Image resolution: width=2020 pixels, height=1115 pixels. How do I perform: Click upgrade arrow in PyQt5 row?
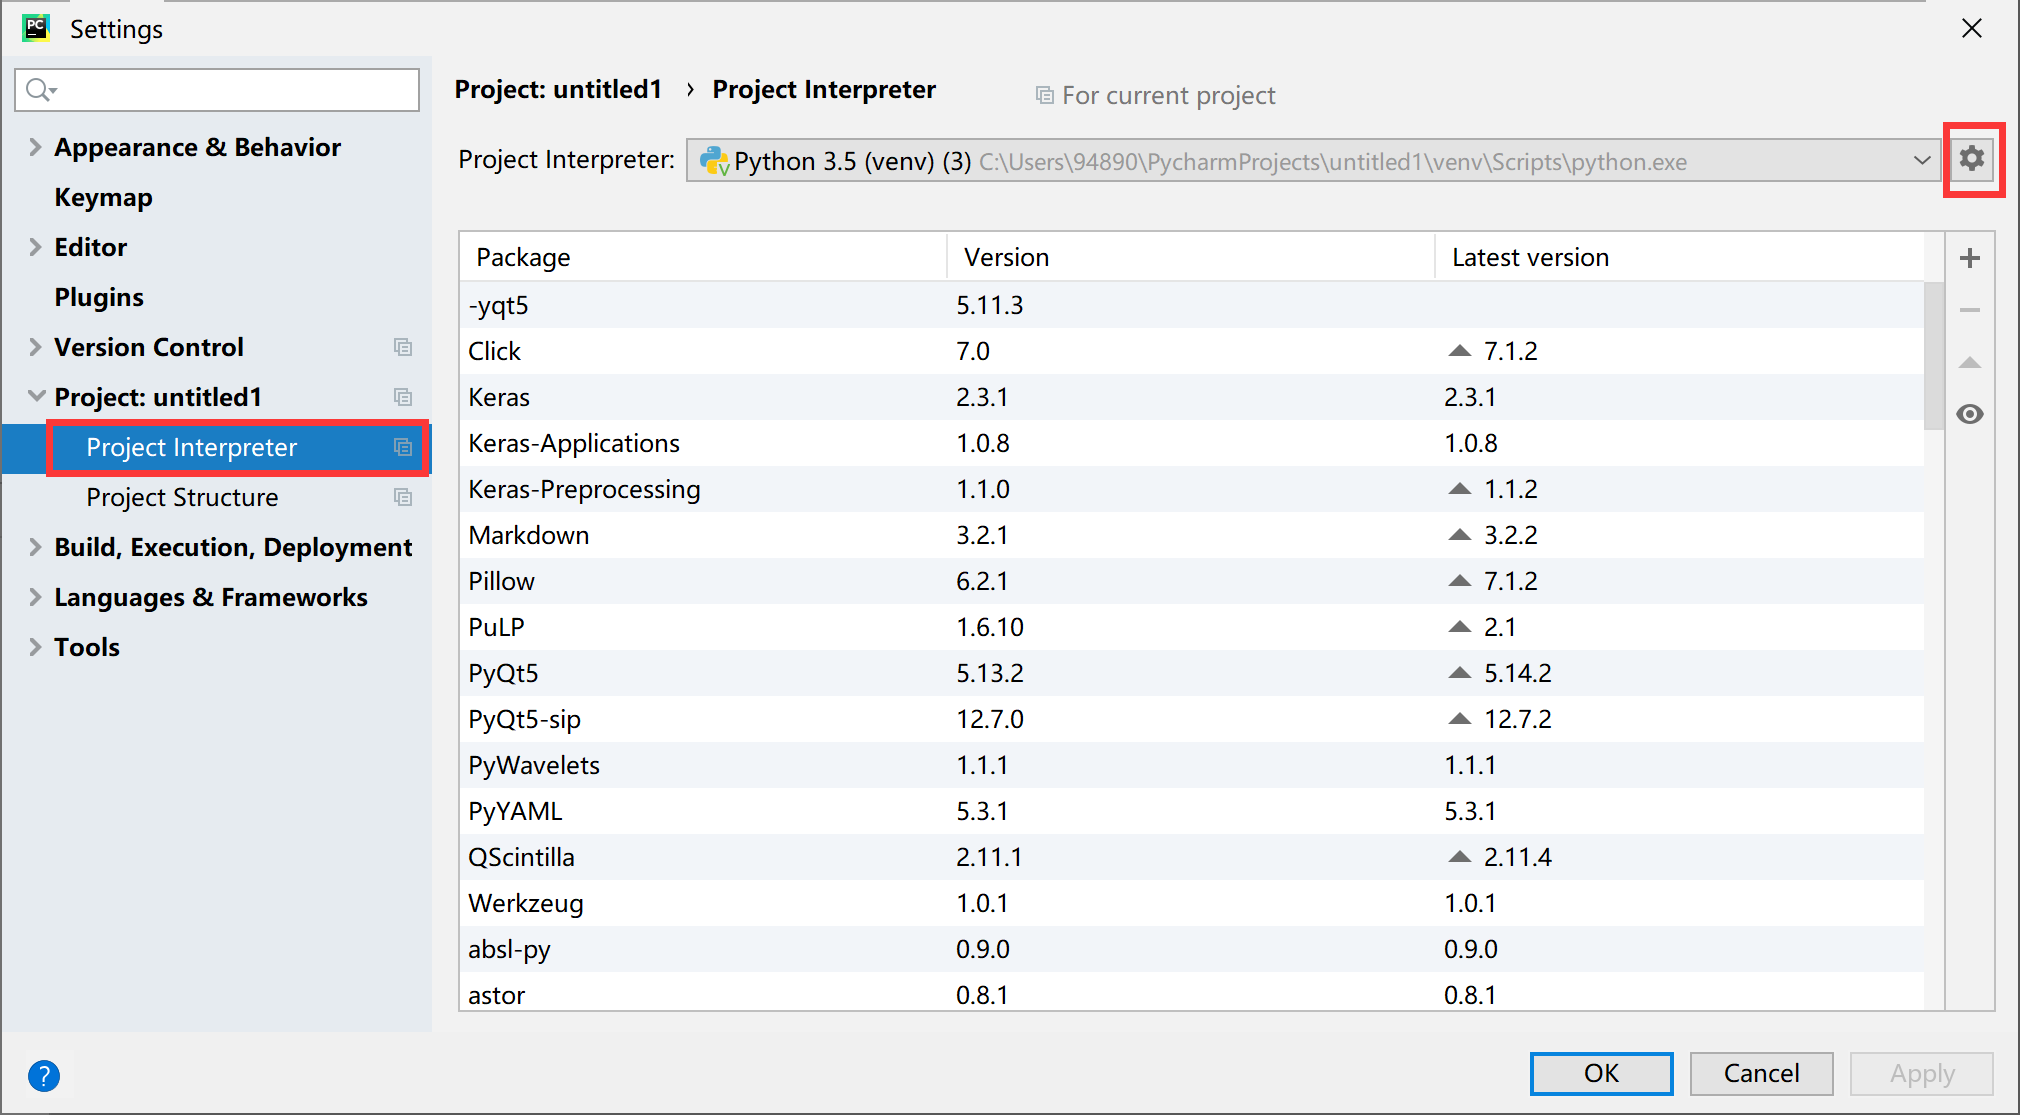click(1460, 673)
